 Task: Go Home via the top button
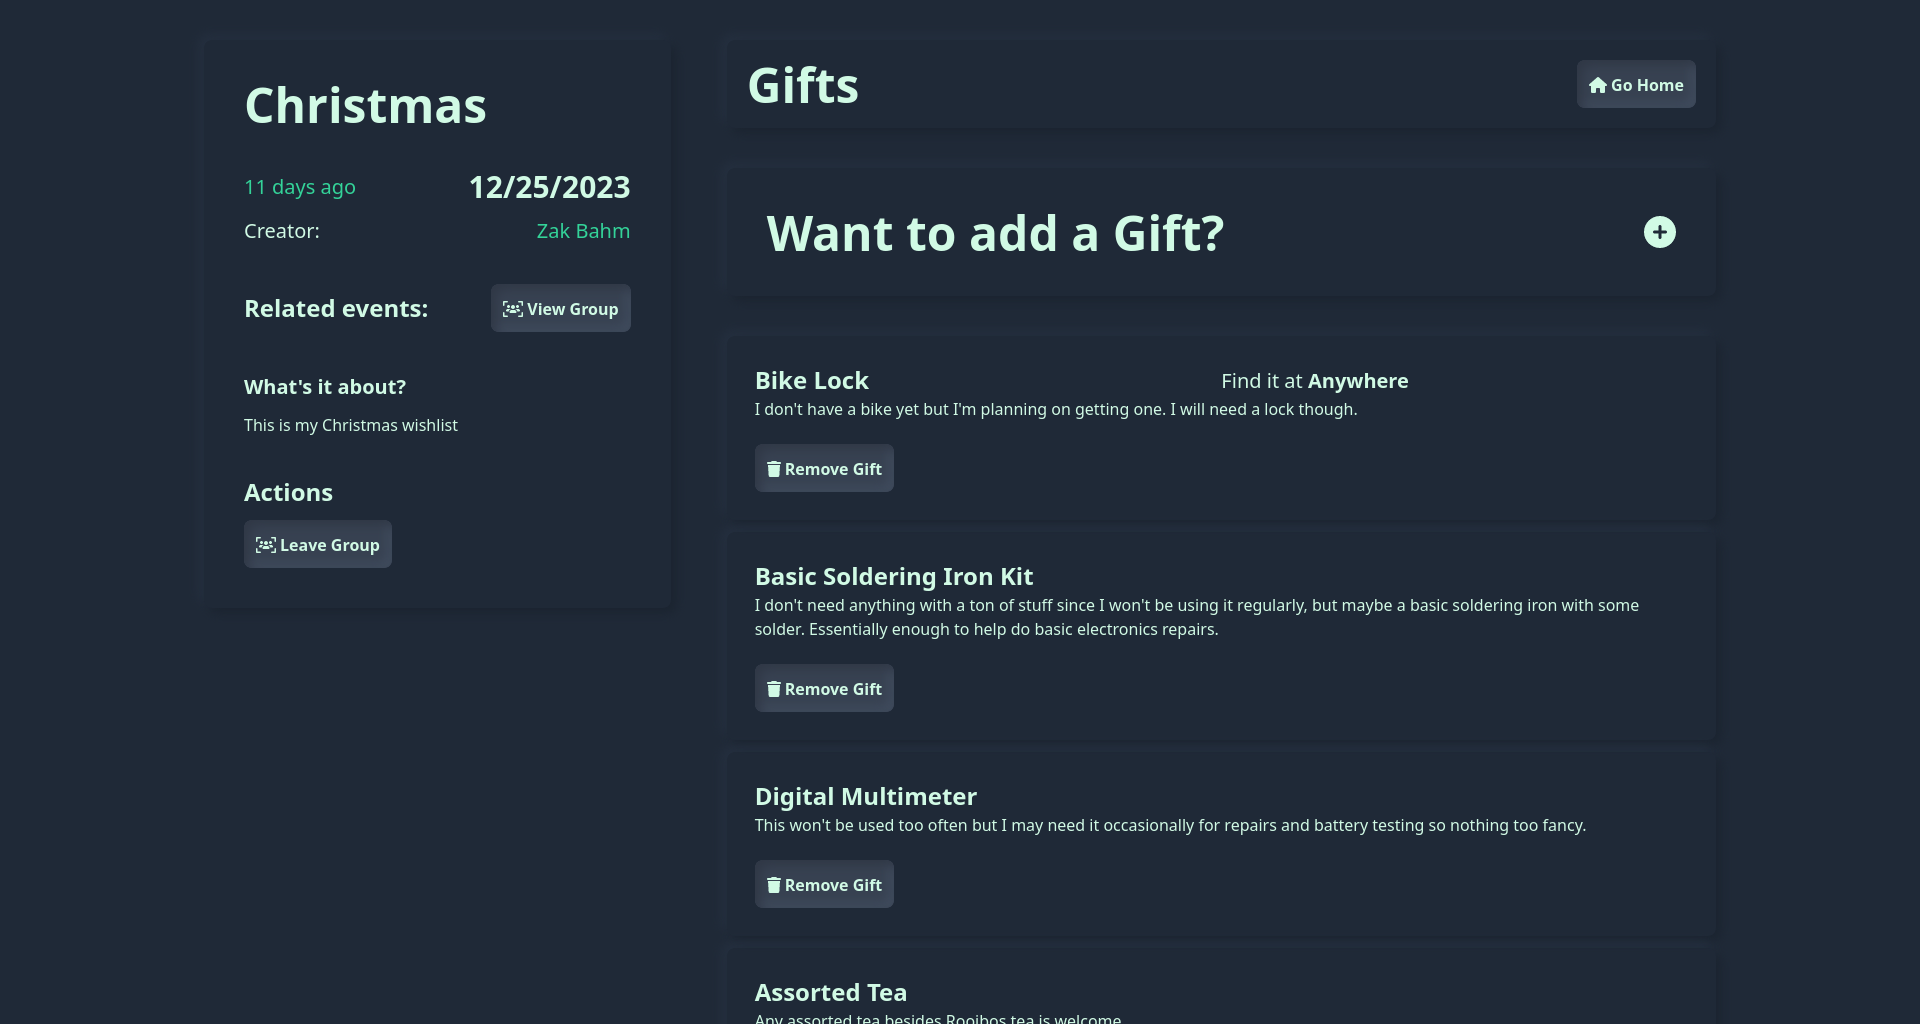click(1636, 84)
